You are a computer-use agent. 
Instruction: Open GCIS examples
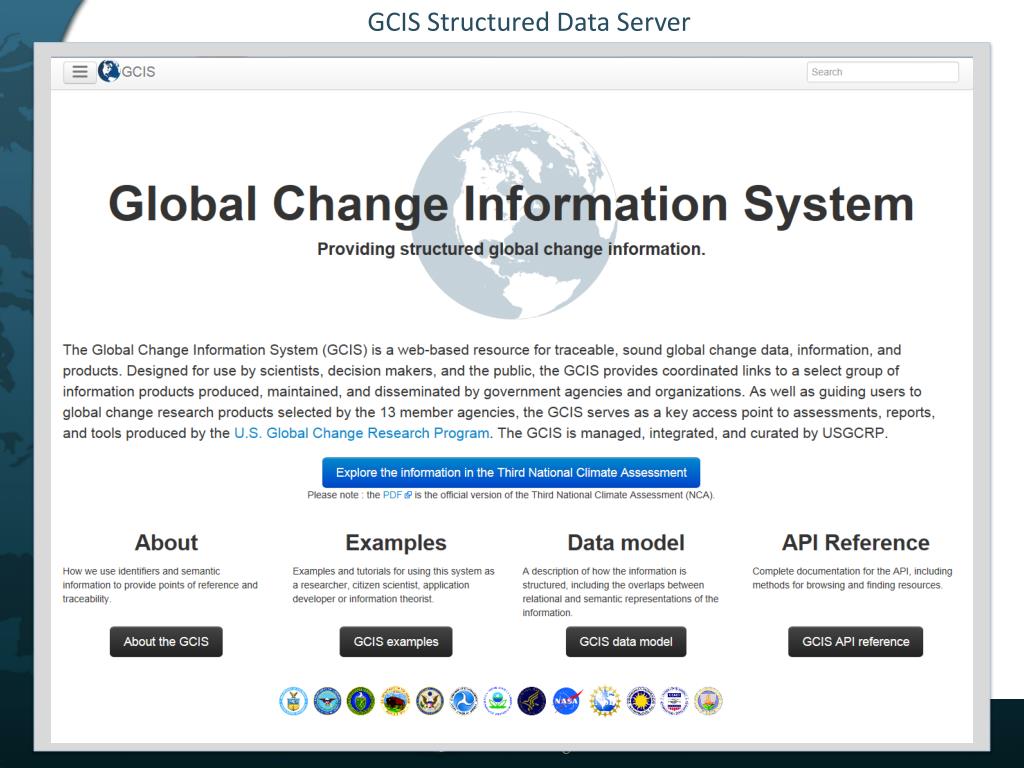coord(396,642)
